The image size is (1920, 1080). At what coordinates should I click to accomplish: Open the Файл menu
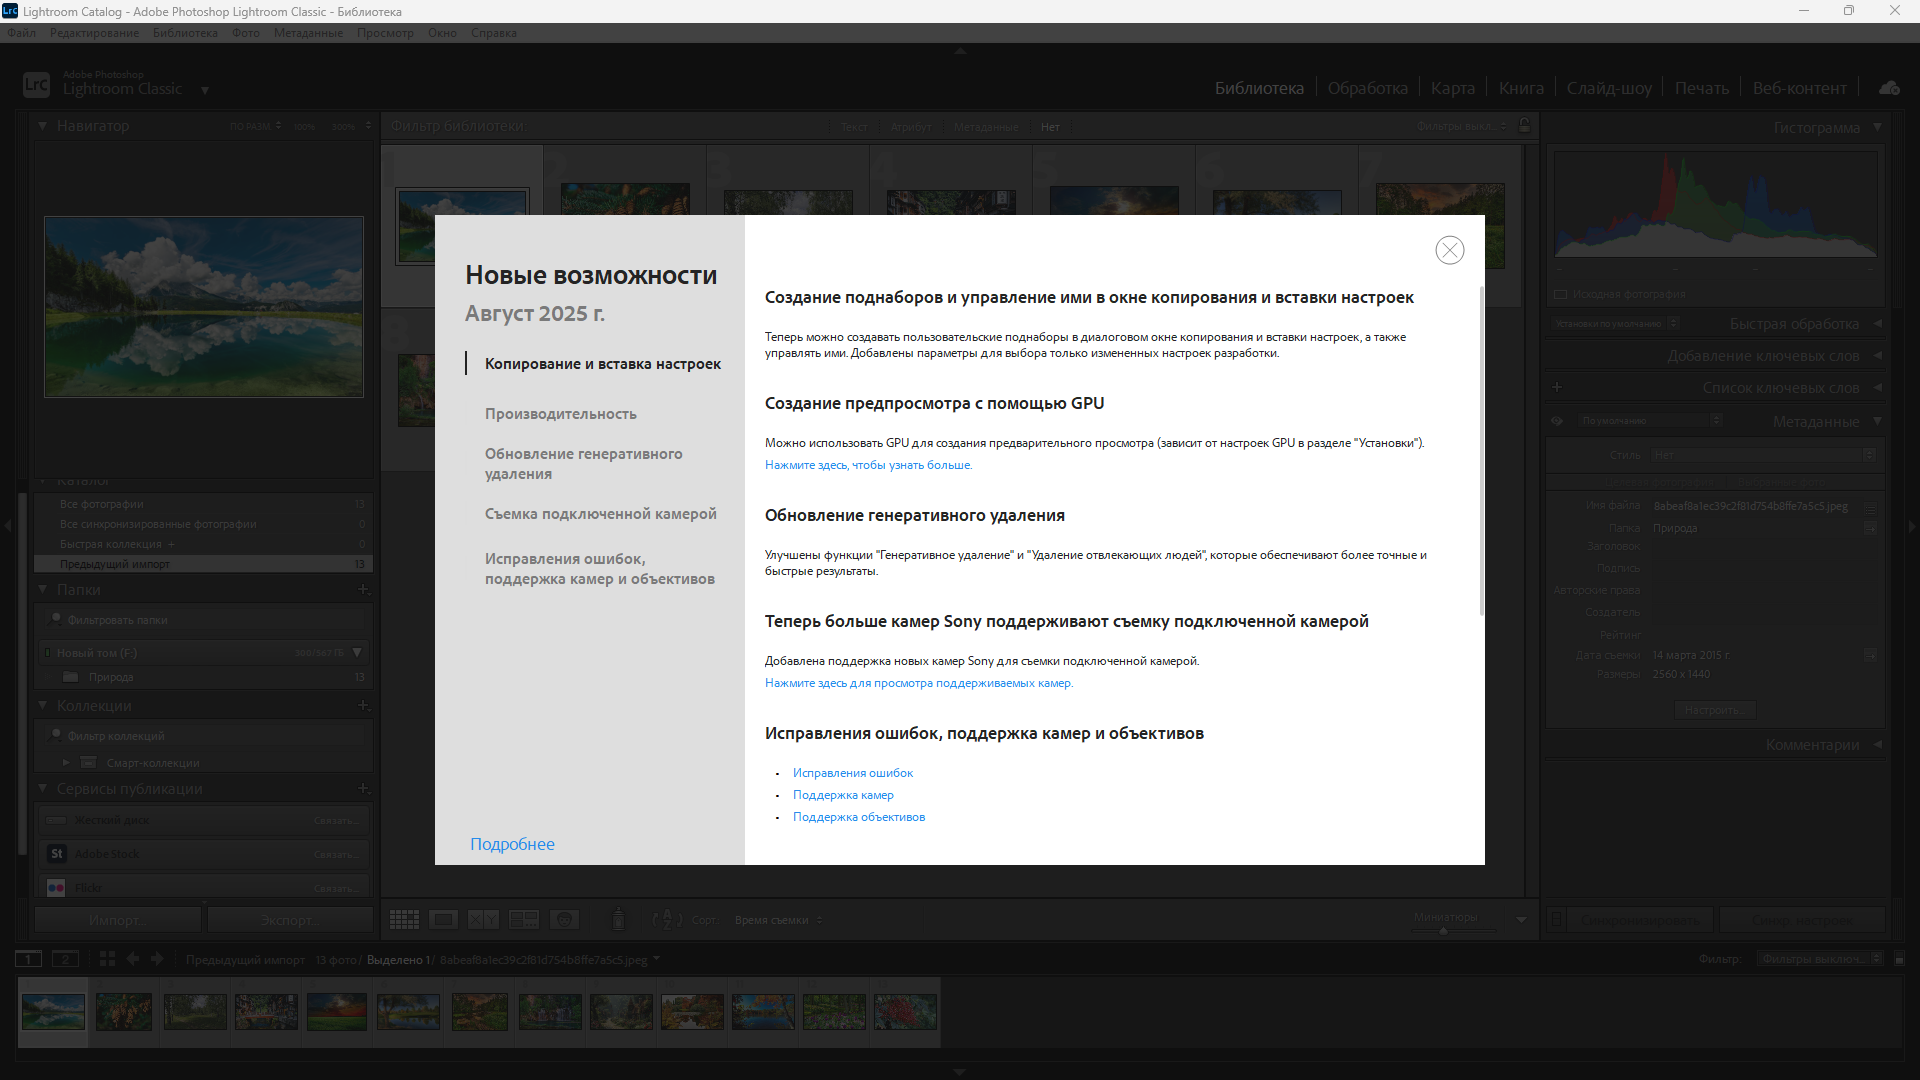click(21, 33)
